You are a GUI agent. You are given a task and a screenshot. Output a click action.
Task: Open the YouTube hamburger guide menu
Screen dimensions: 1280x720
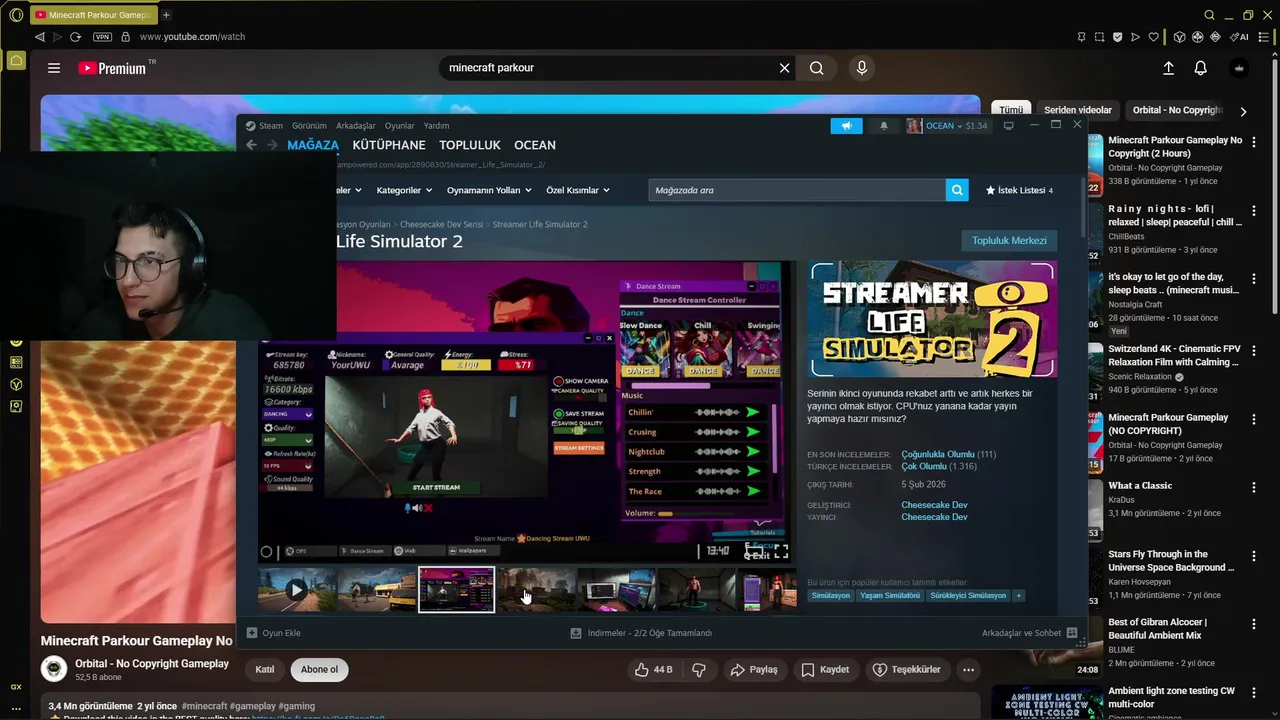(x=54, y=68)
